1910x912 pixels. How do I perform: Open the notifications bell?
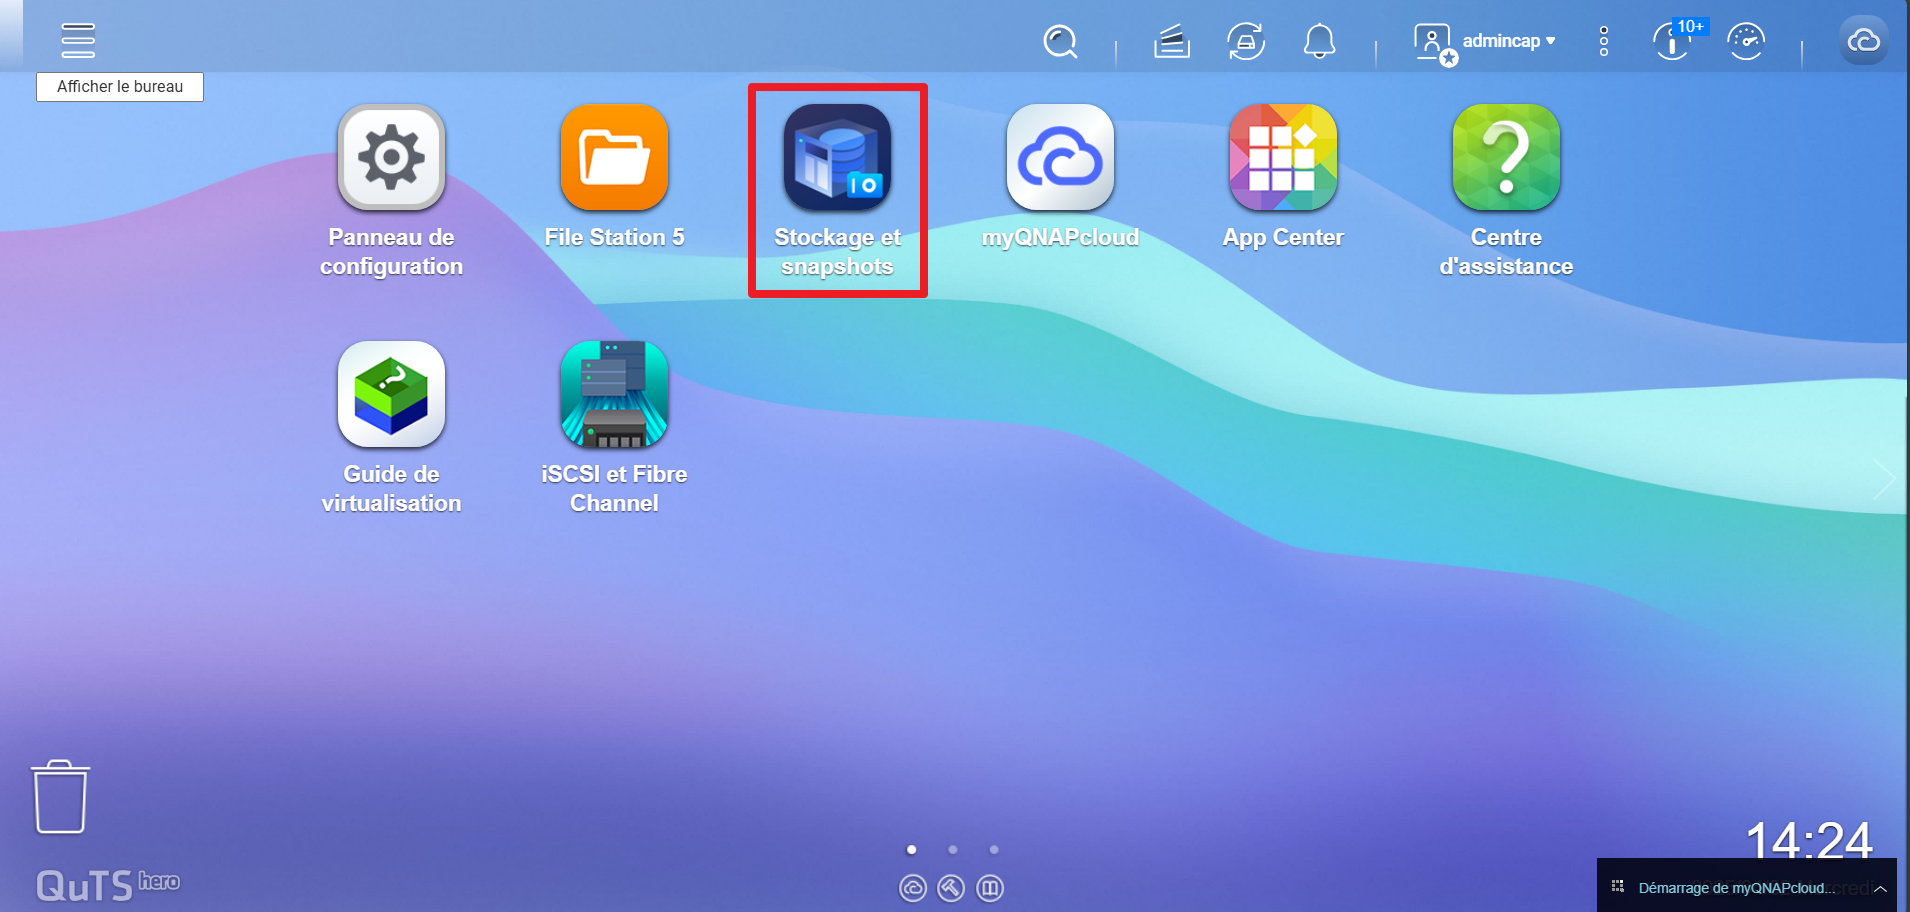coord(1320,42)
